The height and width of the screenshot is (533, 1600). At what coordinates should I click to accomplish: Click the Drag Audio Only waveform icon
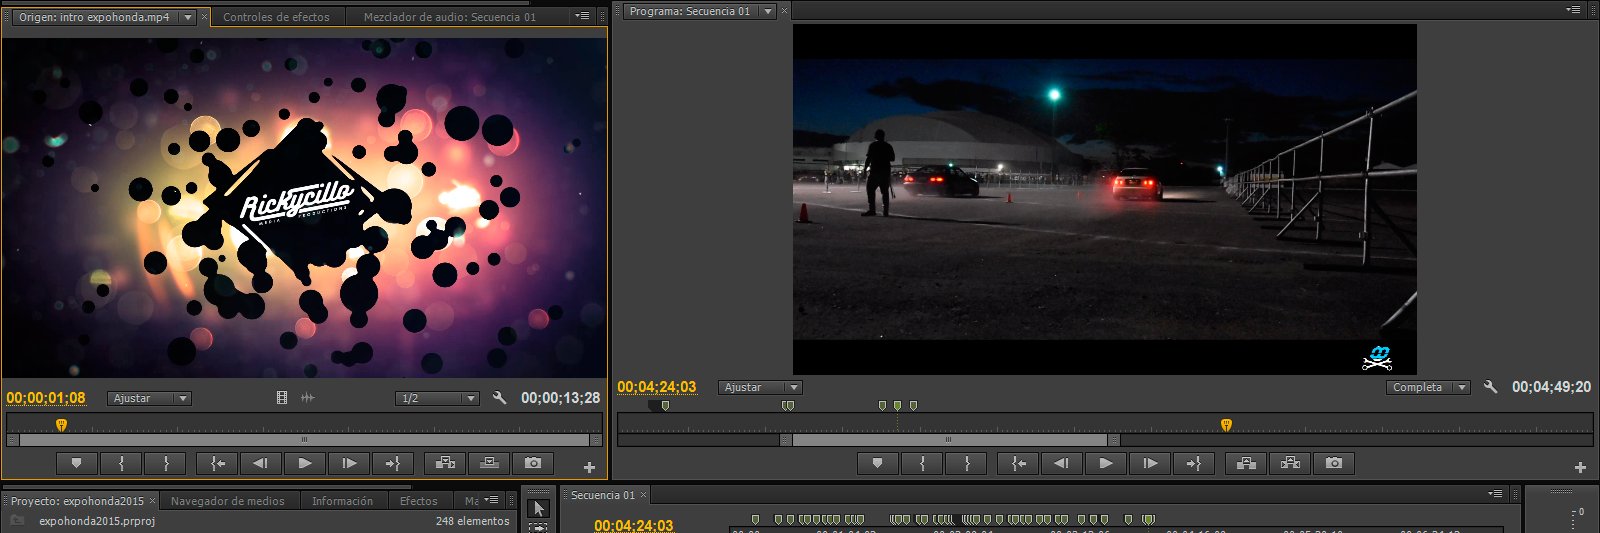click(x=308, y=398)
